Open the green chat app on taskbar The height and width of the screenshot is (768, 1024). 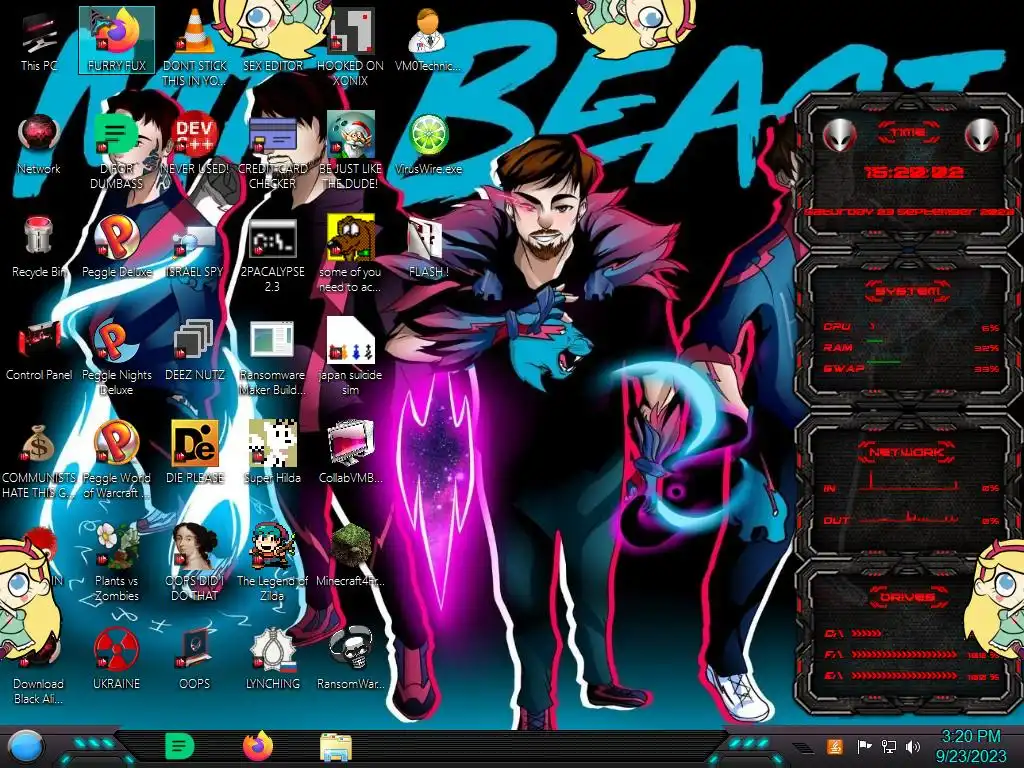pos(180,746)
